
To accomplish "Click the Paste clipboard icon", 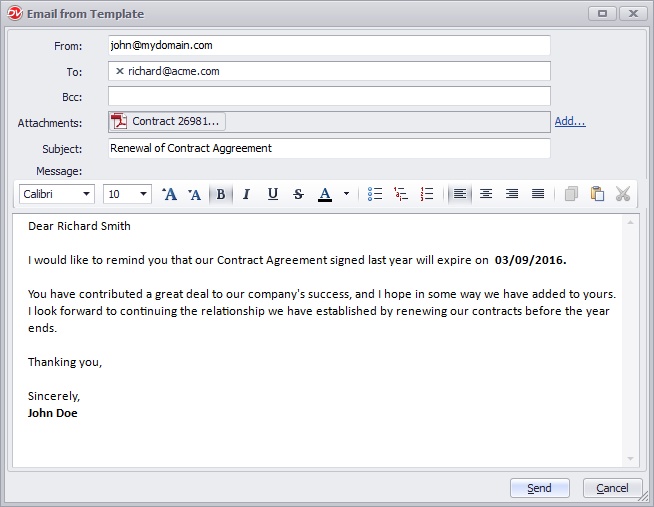I will pos(597,194).
